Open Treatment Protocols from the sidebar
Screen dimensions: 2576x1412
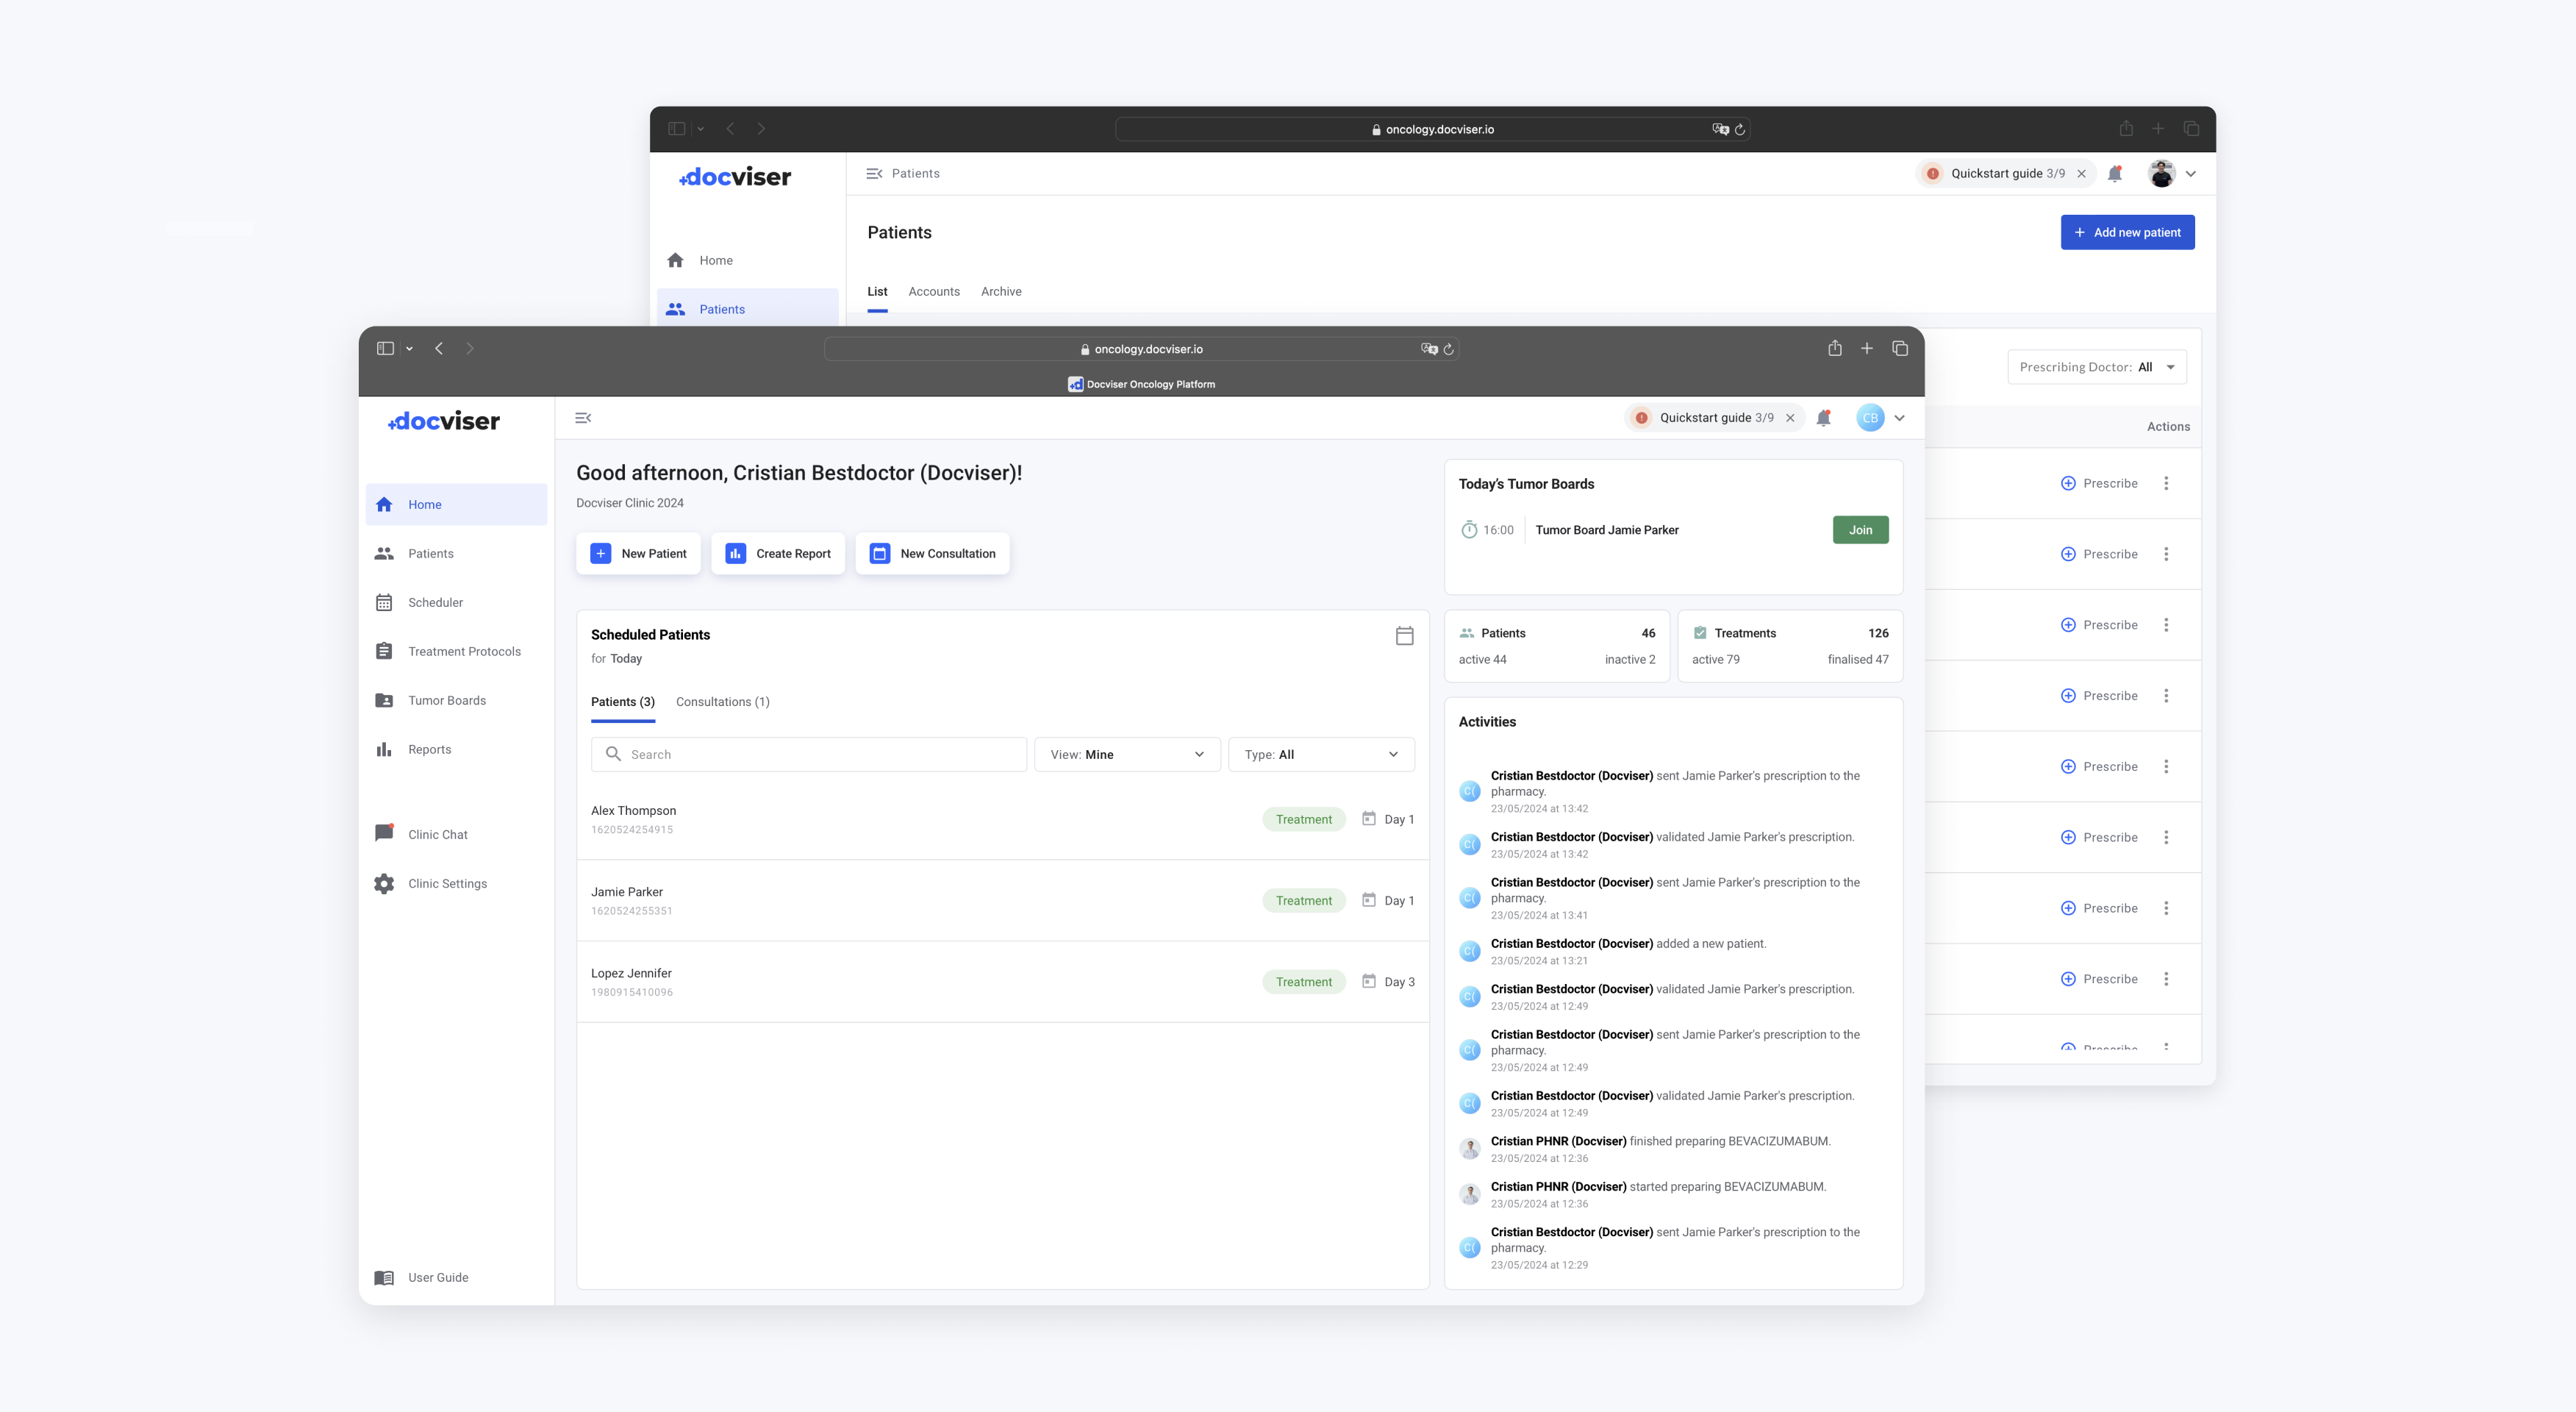(x=456, y=651)
